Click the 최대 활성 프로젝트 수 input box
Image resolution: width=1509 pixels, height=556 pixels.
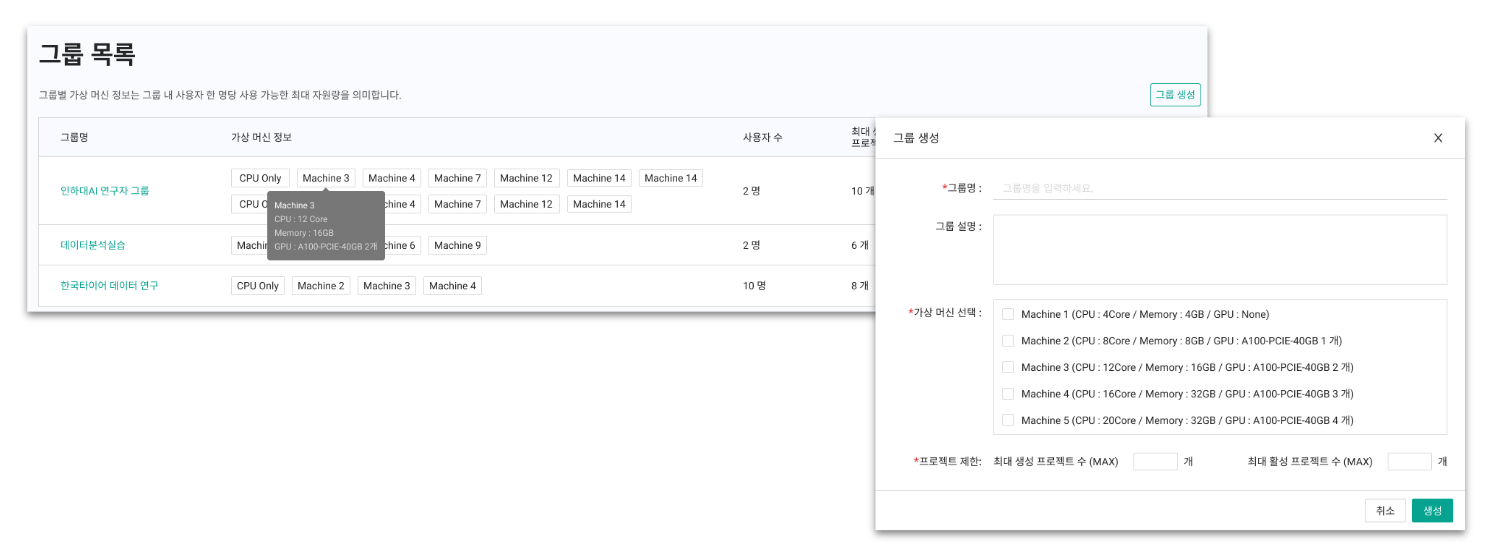click(x=1409, y=462)
